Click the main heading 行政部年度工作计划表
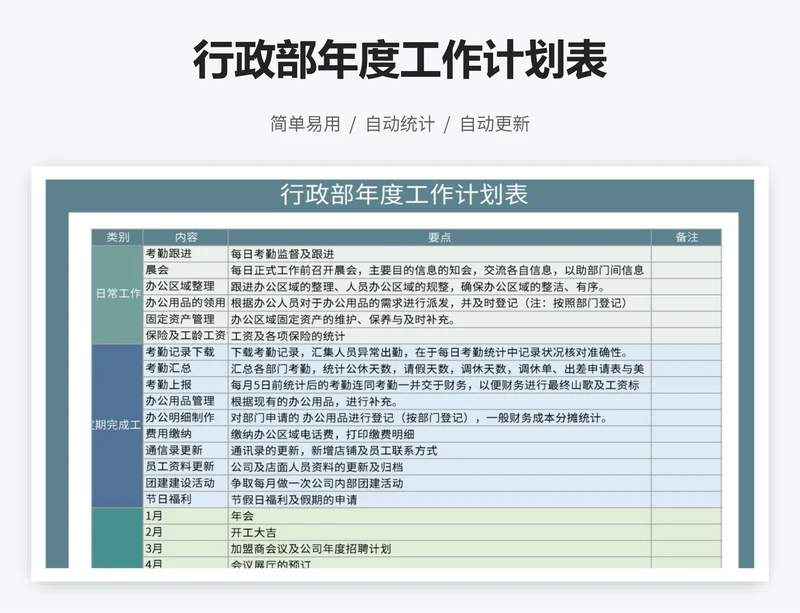The height and width of the screenshot is (613, 800). (400, 60)
